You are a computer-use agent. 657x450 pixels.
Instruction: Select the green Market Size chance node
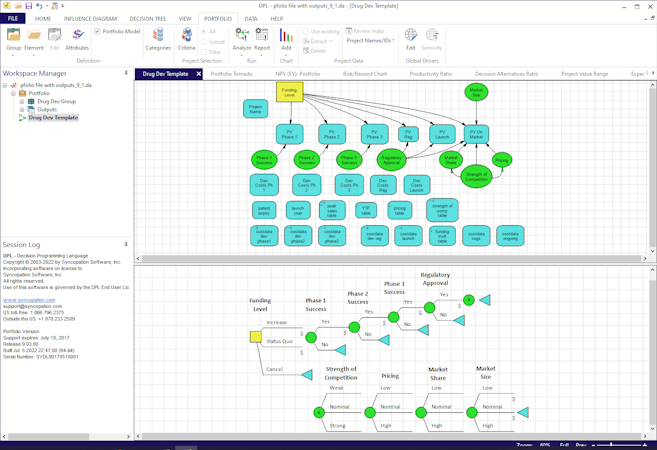tap(476, 92)
